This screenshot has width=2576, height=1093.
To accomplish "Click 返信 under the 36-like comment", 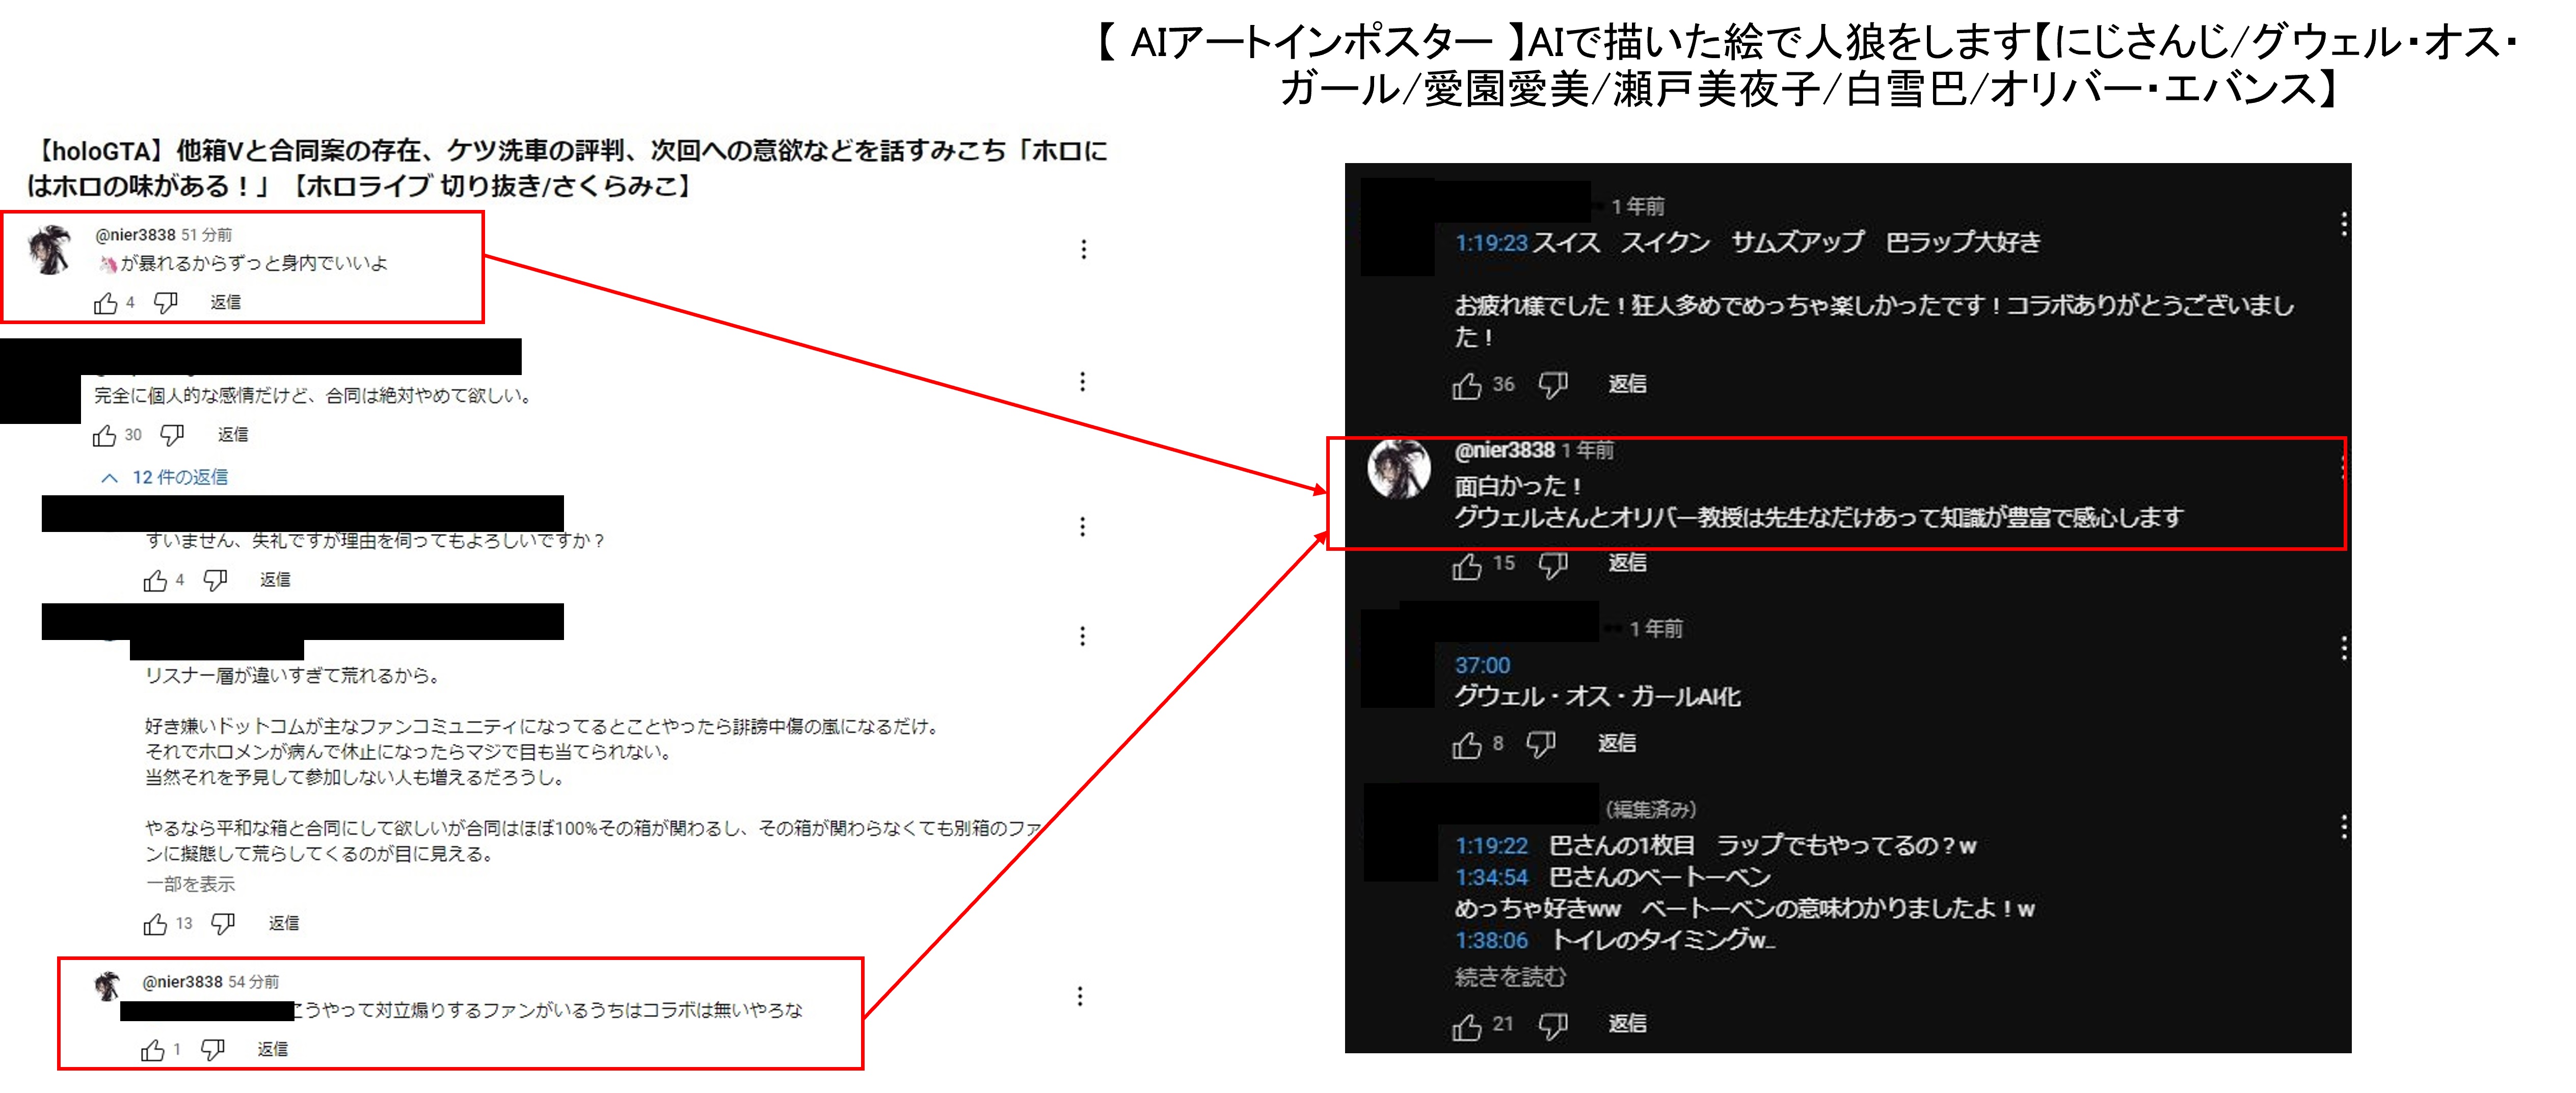I will 1627,384.
